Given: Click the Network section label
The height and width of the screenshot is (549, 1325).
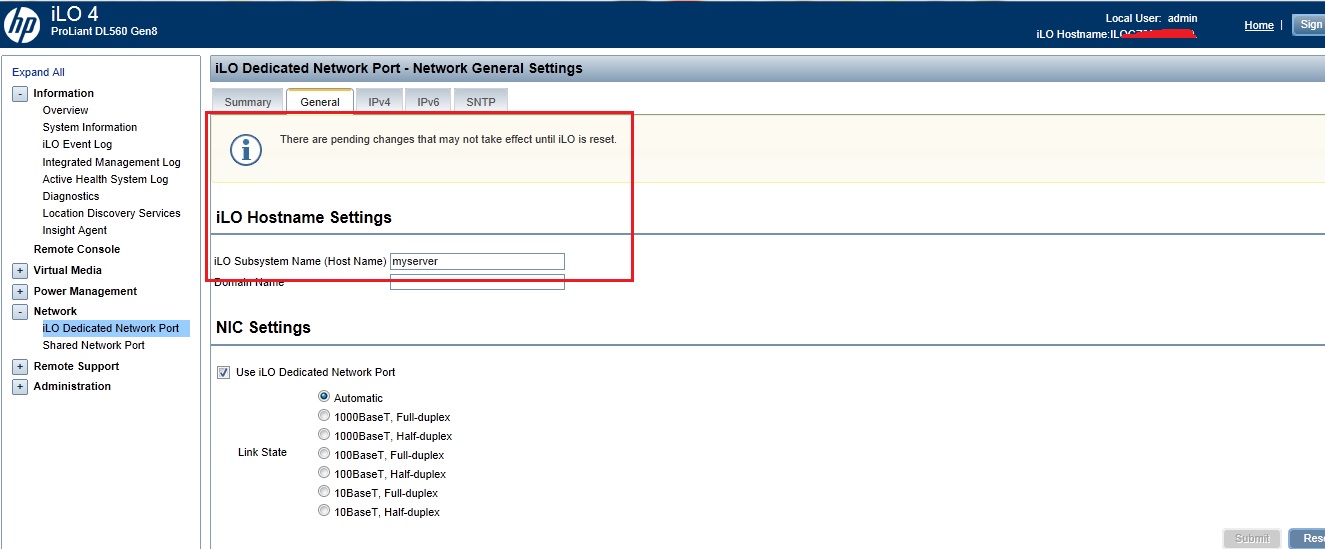Looking at the screenshot, I should coord(55,311).
